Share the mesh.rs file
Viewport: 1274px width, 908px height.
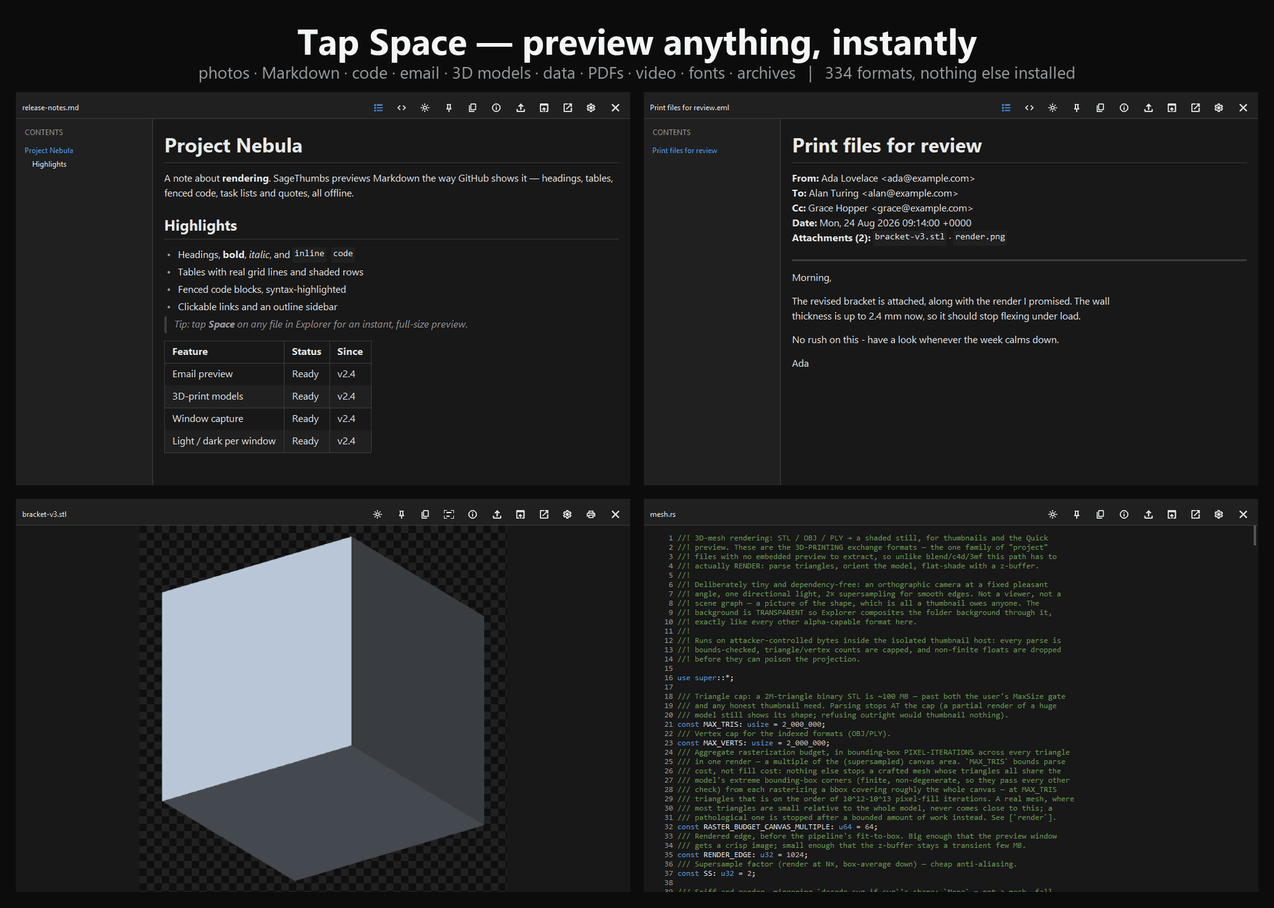pyautogui.click(x=1148, y=514)
